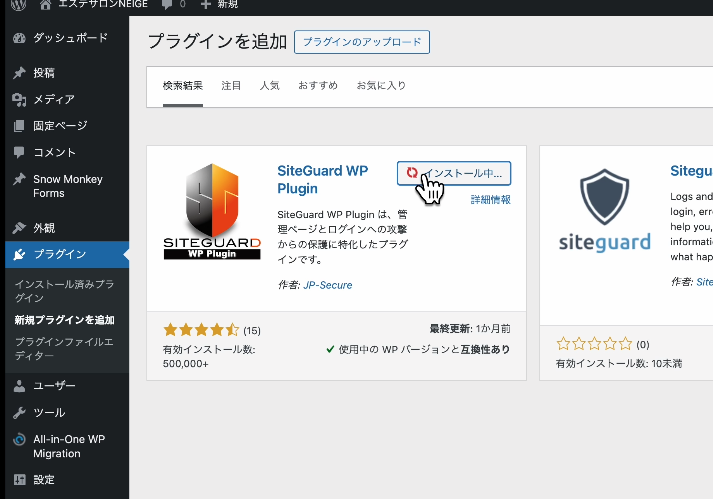Open 外観 menu item
Viewport: 713px width, 499px height.
(44, 227)
